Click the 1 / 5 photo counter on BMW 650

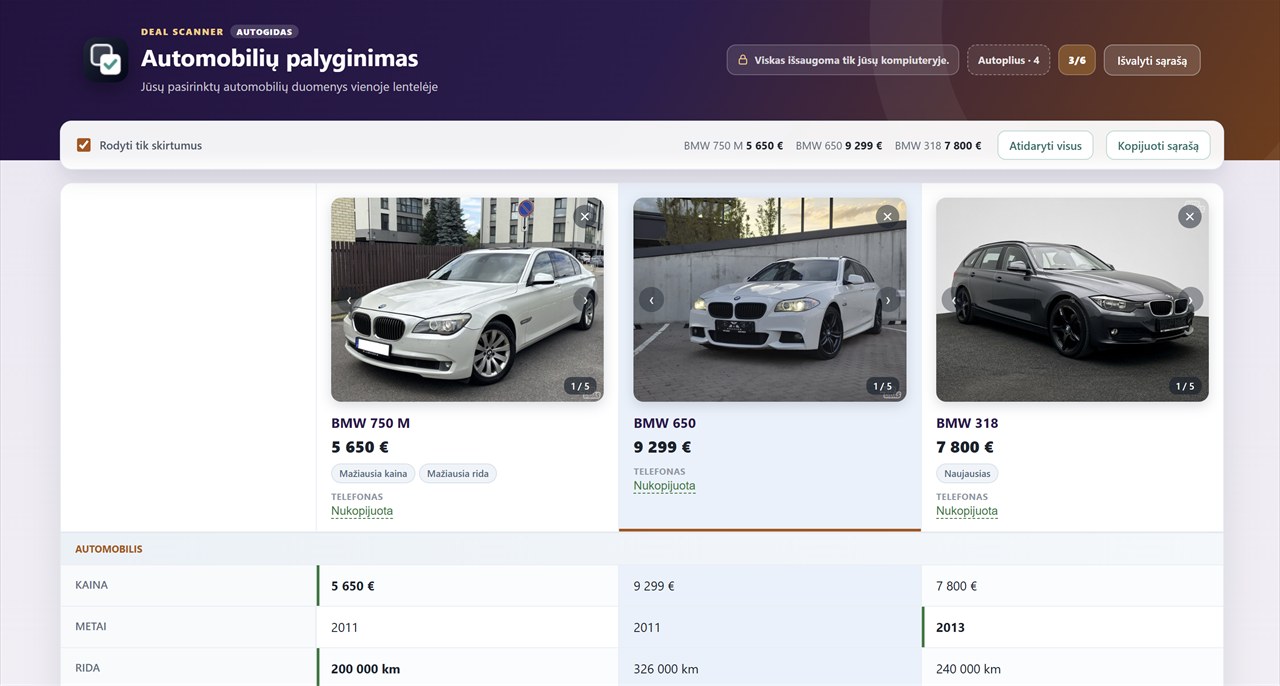tap(883, 386)
